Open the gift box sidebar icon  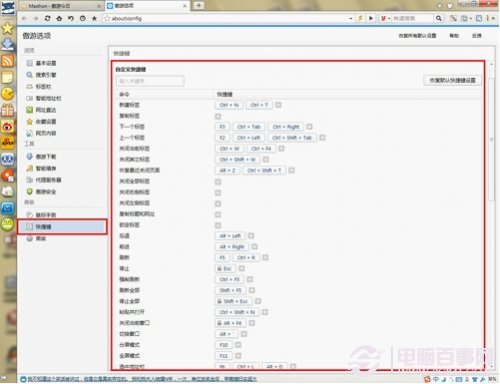7,110
